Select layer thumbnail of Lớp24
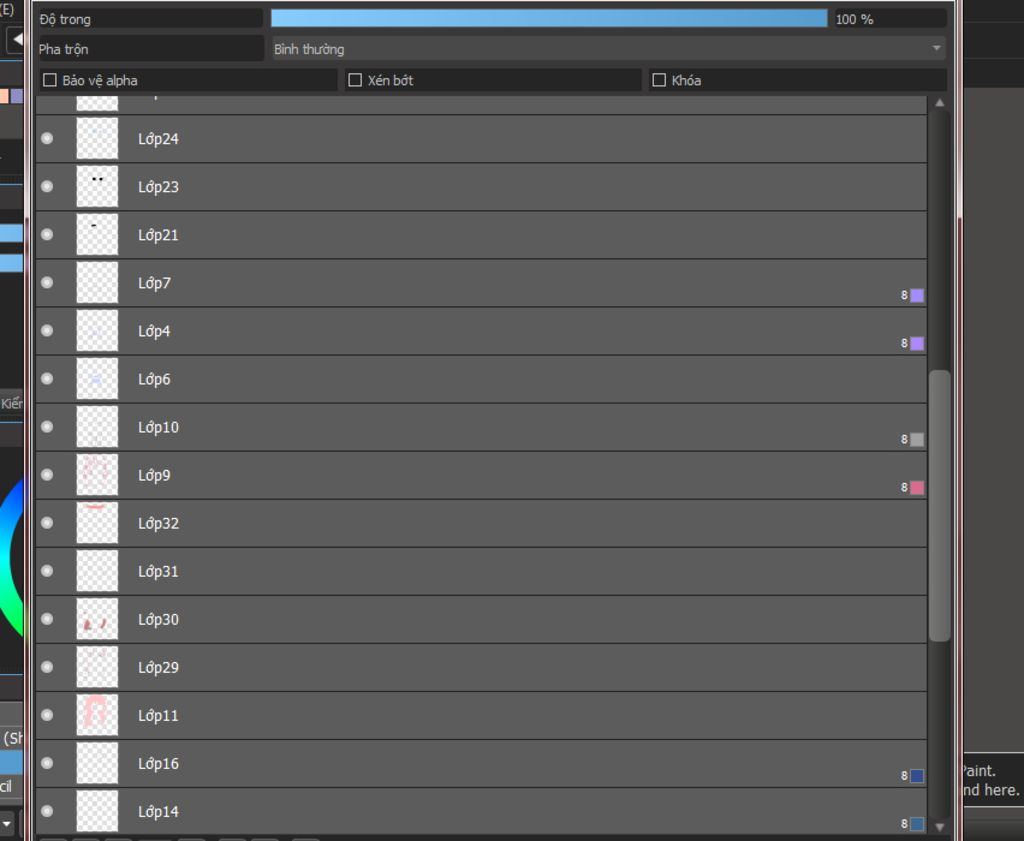Image resolution: width=1024 pixels, height=841 pixels. [97, 138]
